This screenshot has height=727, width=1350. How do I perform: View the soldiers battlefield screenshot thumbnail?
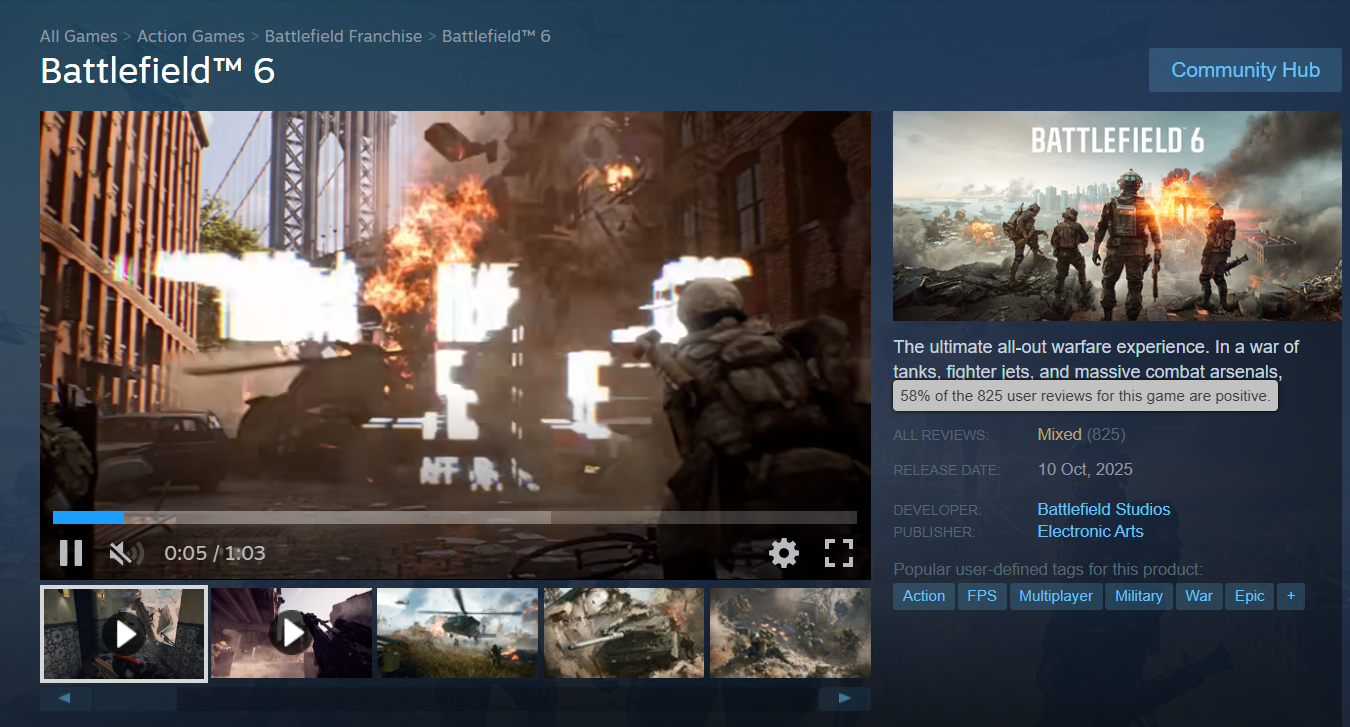(x=790, y=634)
